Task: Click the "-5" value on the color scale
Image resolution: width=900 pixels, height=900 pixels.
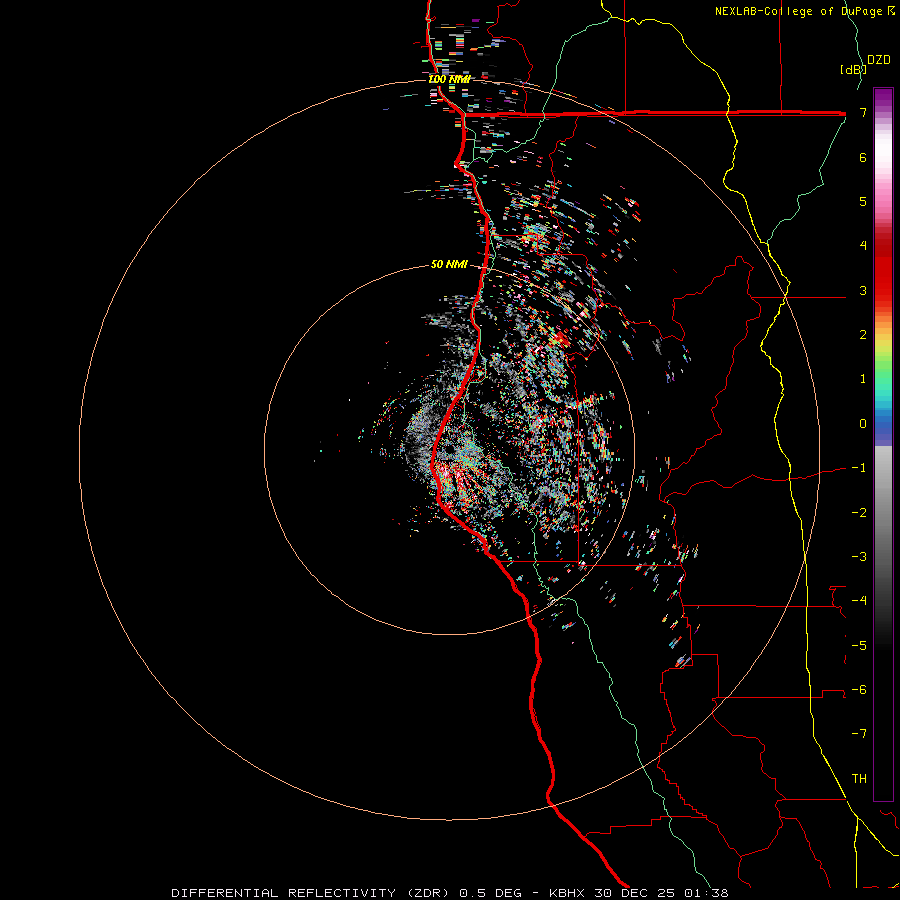Action: tap(859, 646)
